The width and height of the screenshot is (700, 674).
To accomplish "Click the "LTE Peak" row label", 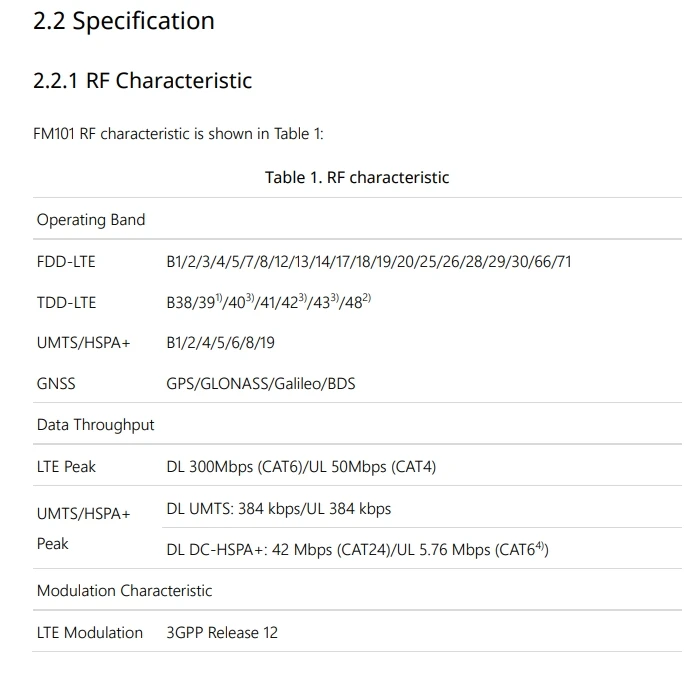I will point(66,467).
